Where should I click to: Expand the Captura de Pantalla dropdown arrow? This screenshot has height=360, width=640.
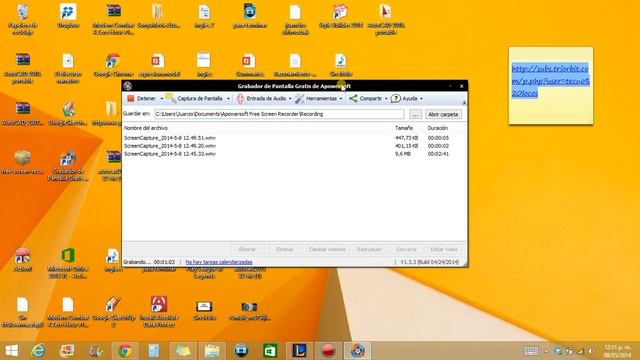(228, 99)
